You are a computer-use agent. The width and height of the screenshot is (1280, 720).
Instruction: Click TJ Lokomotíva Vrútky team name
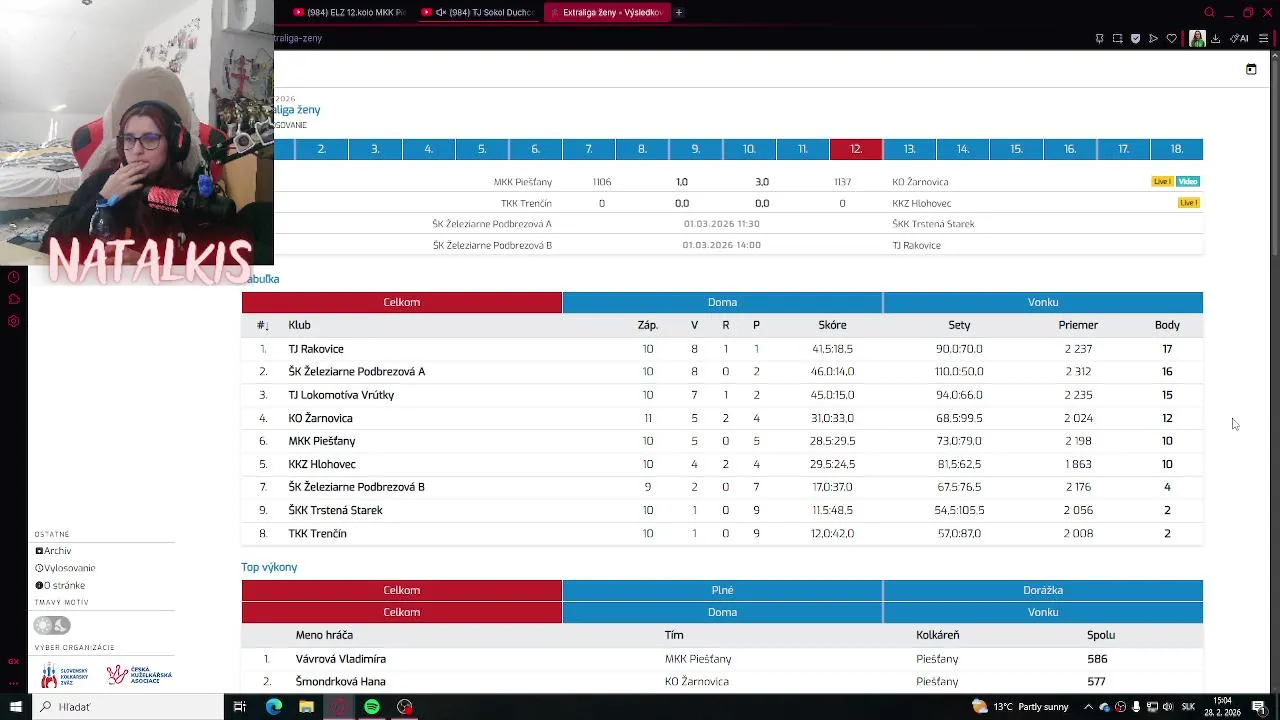tap(341, 395)
